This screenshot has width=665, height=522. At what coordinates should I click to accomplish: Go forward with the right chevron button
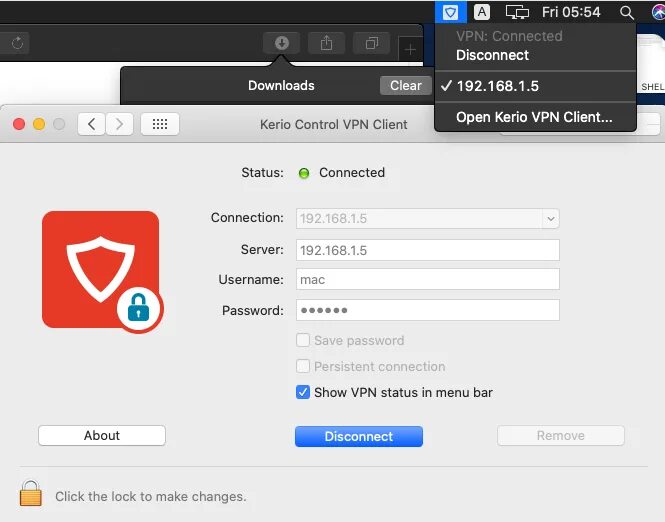click(119, 124)
